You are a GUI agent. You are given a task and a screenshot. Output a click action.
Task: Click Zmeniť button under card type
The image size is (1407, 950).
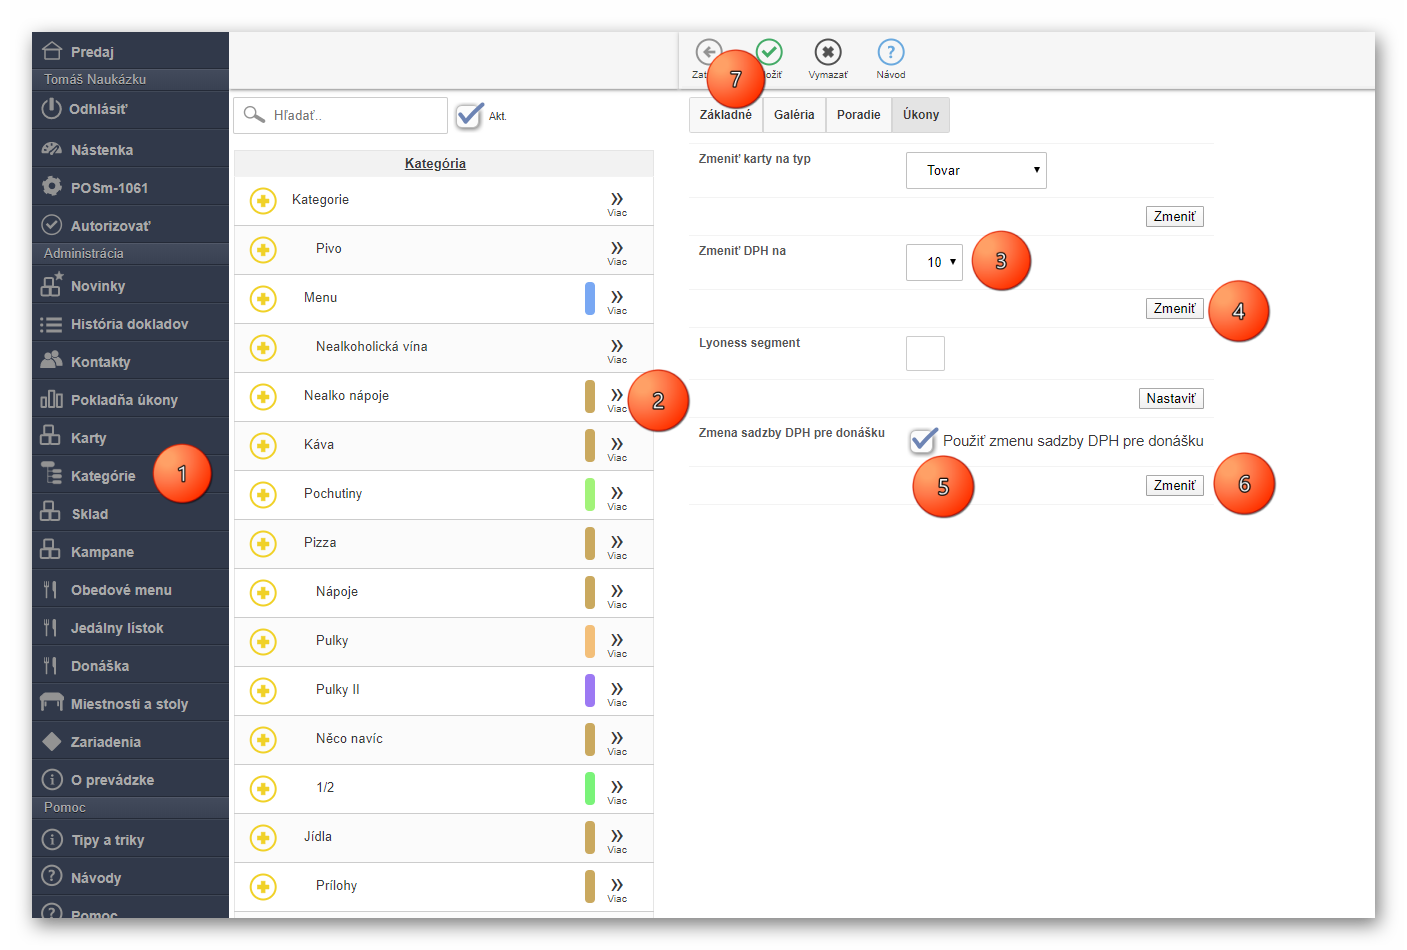1174,217
